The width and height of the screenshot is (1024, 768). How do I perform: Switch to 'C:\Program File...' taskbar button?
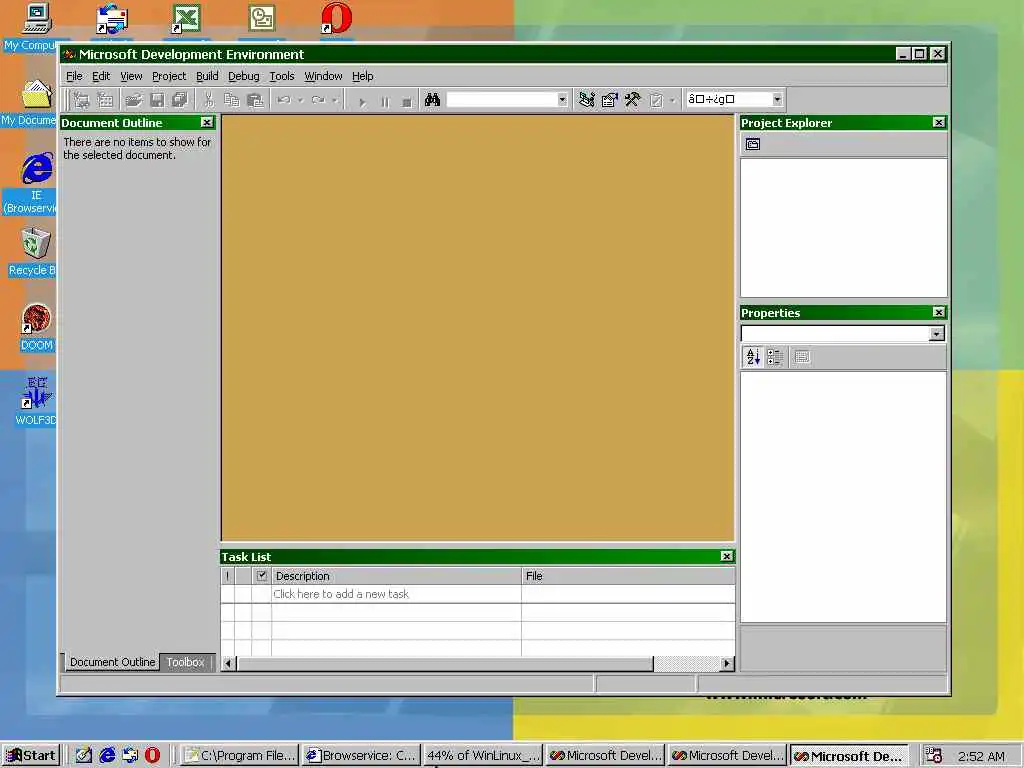[239, 756]
